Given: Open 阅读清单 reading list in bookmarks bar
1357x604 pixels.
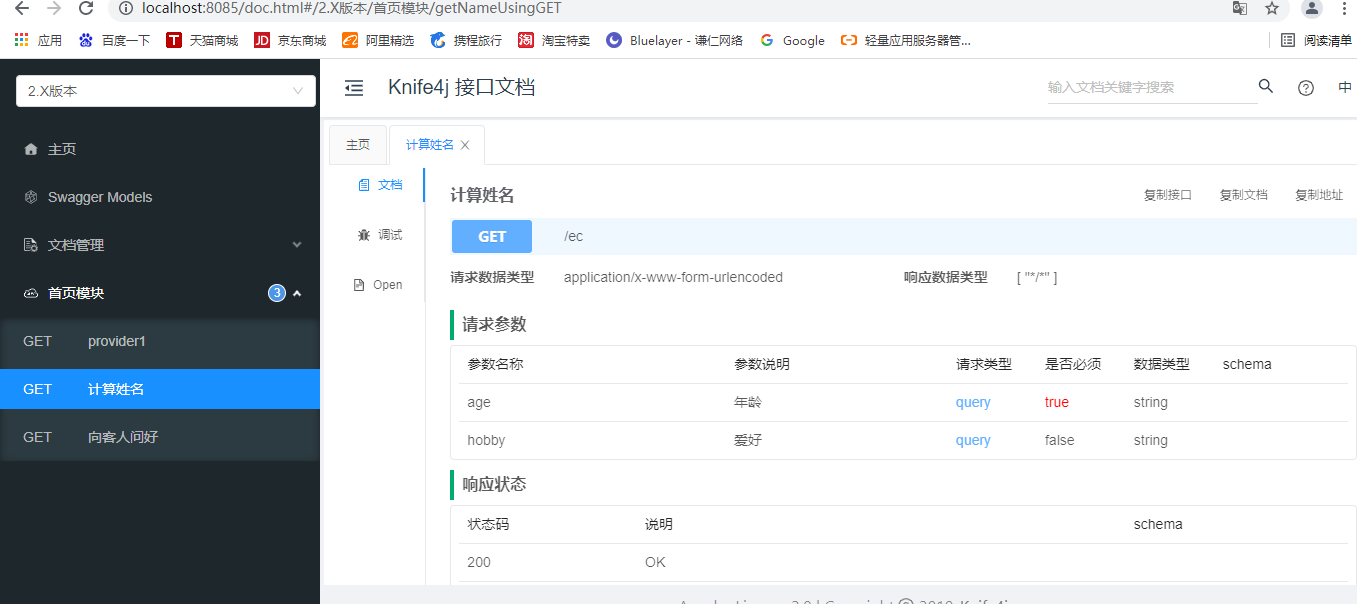Looking at the screenshot, I should pyautogui.click(x=1317, y=40).
